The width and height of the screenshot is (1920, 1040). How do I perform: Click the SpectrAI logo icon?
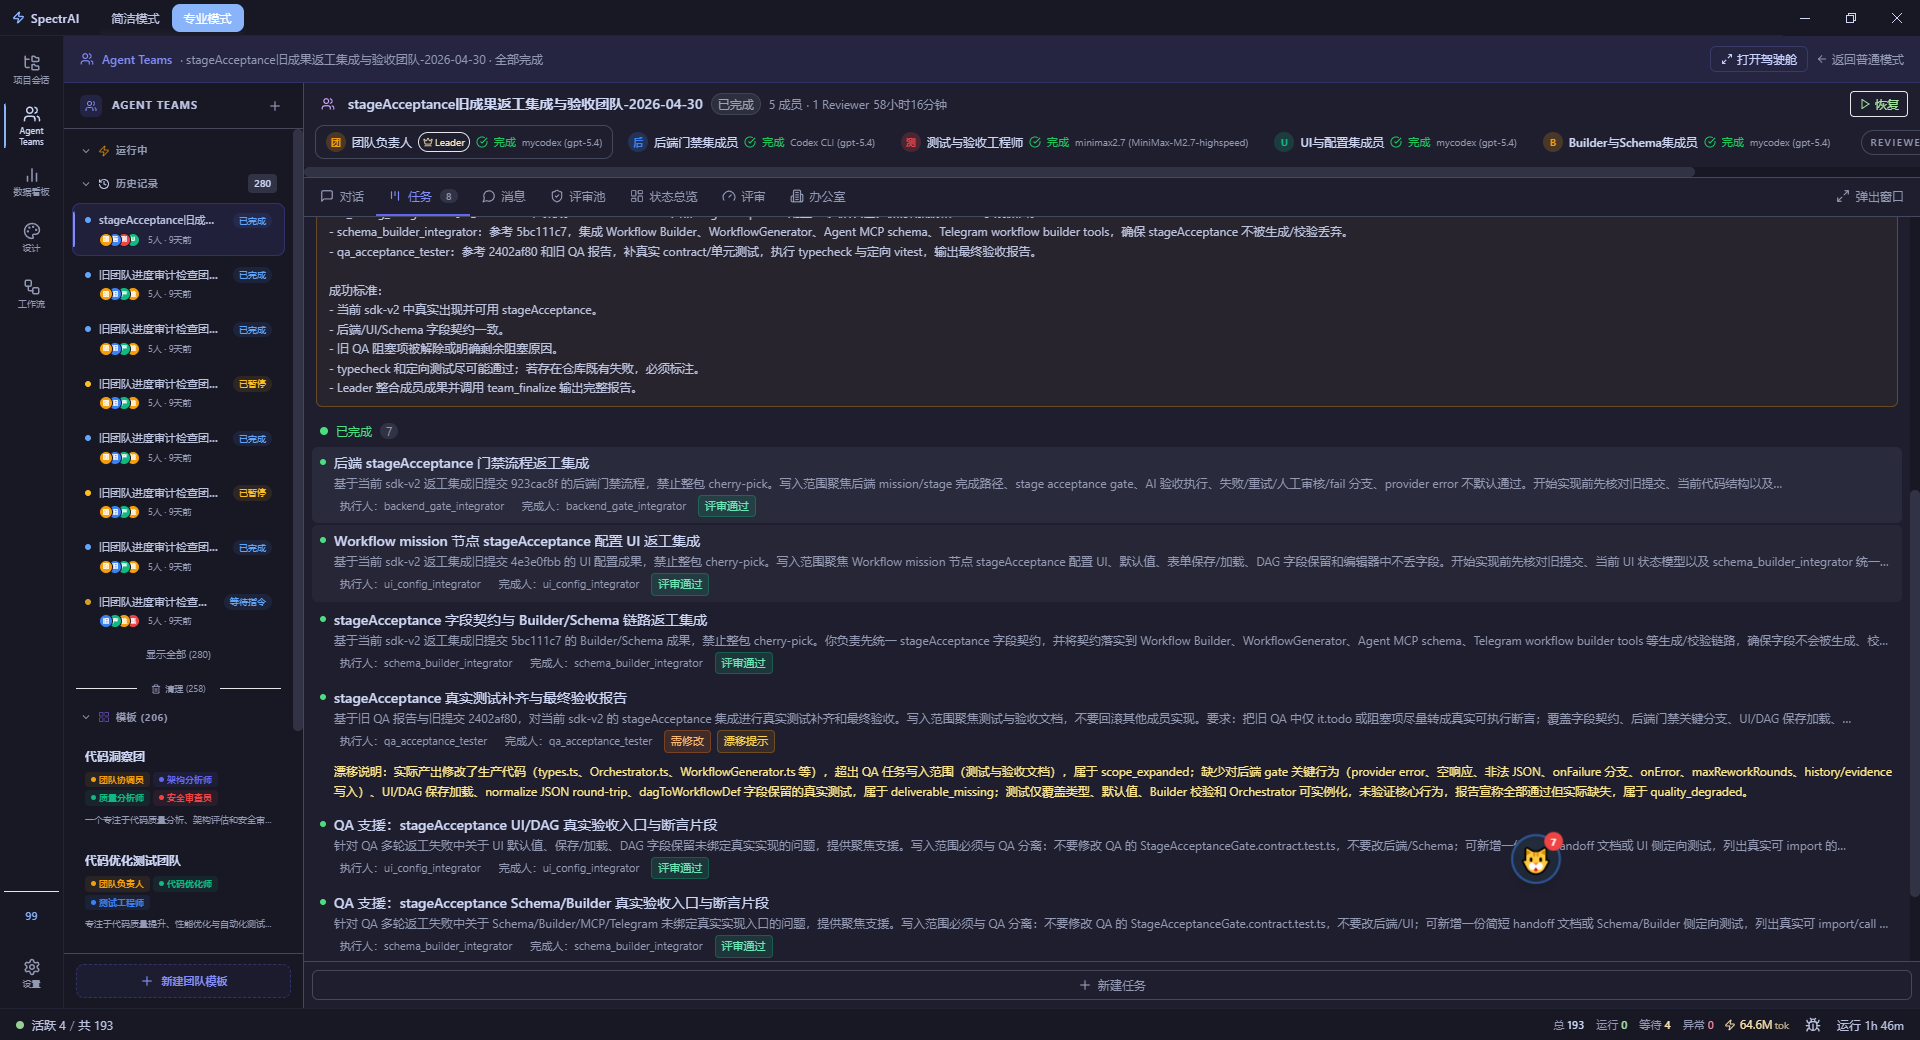[x=18, y=18]
